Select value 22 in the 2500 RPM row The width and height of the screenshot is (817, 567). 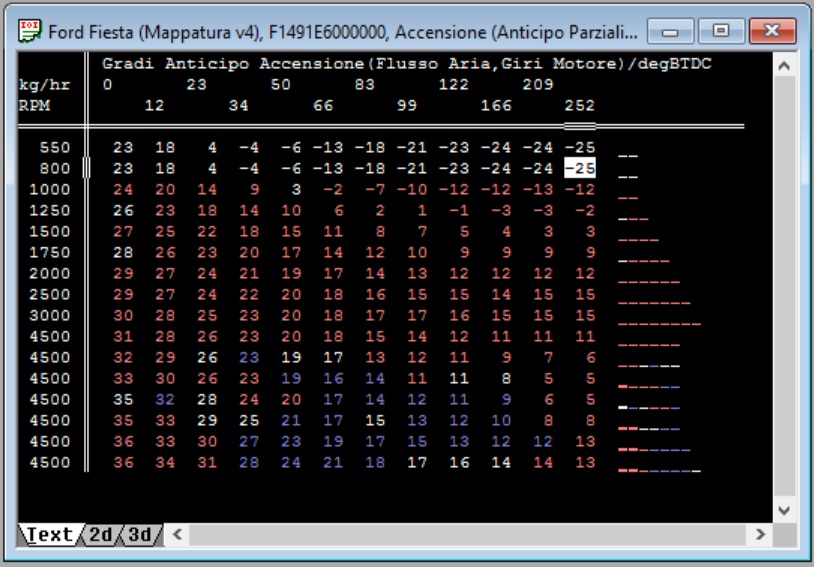(249, 294)
